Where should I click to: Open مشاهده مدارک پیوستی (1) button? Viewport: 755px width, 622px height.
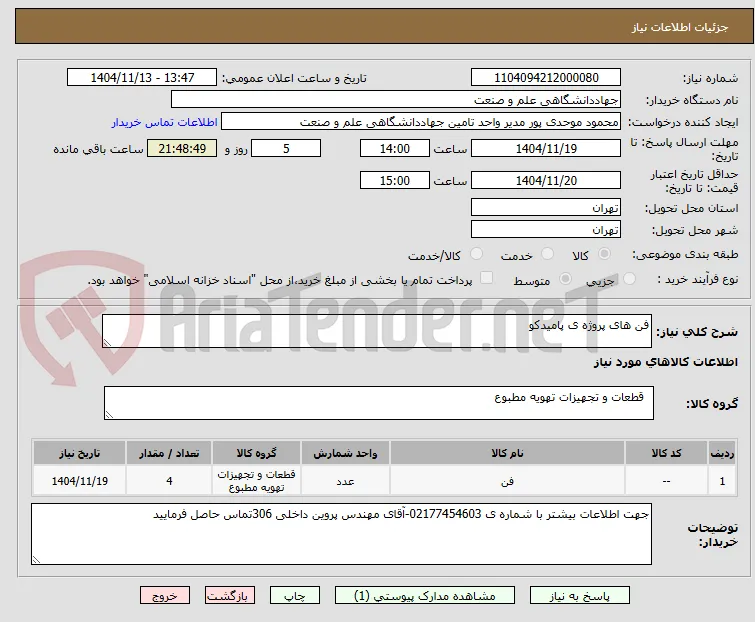coord(425,596)
